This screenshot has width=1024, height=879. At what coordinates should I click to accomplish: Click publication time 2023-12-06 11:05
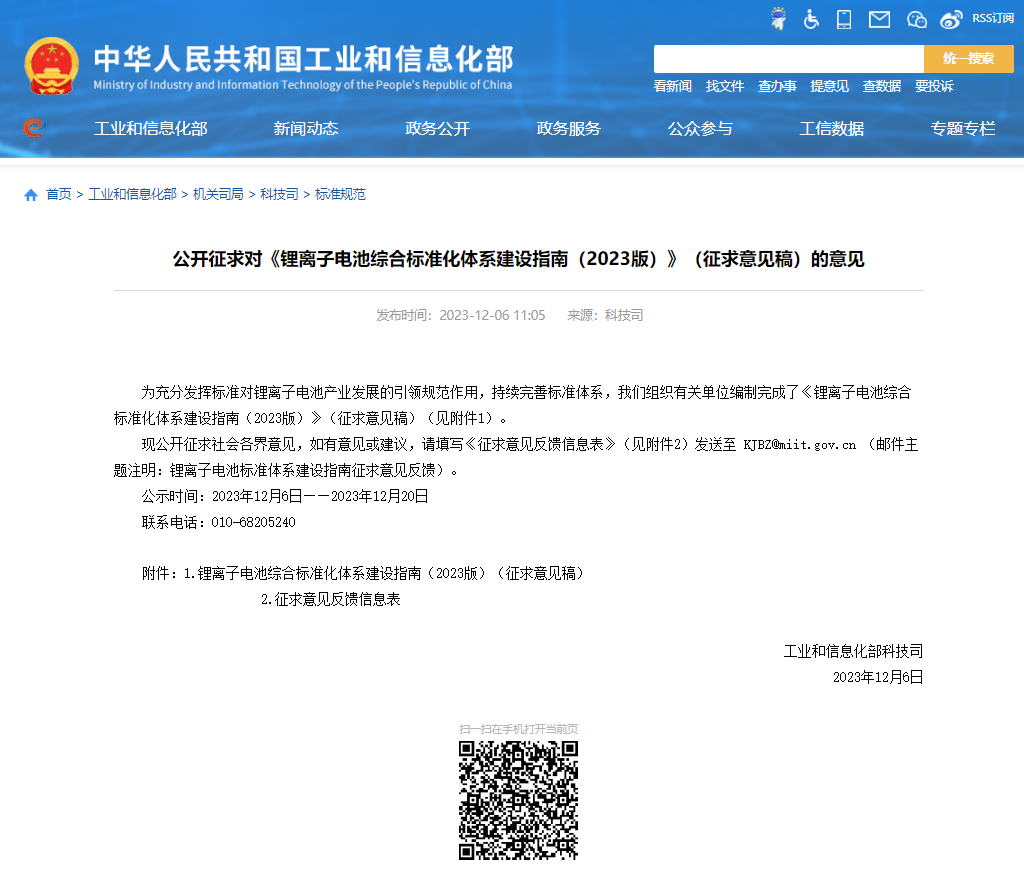click(x=492, y=315)
